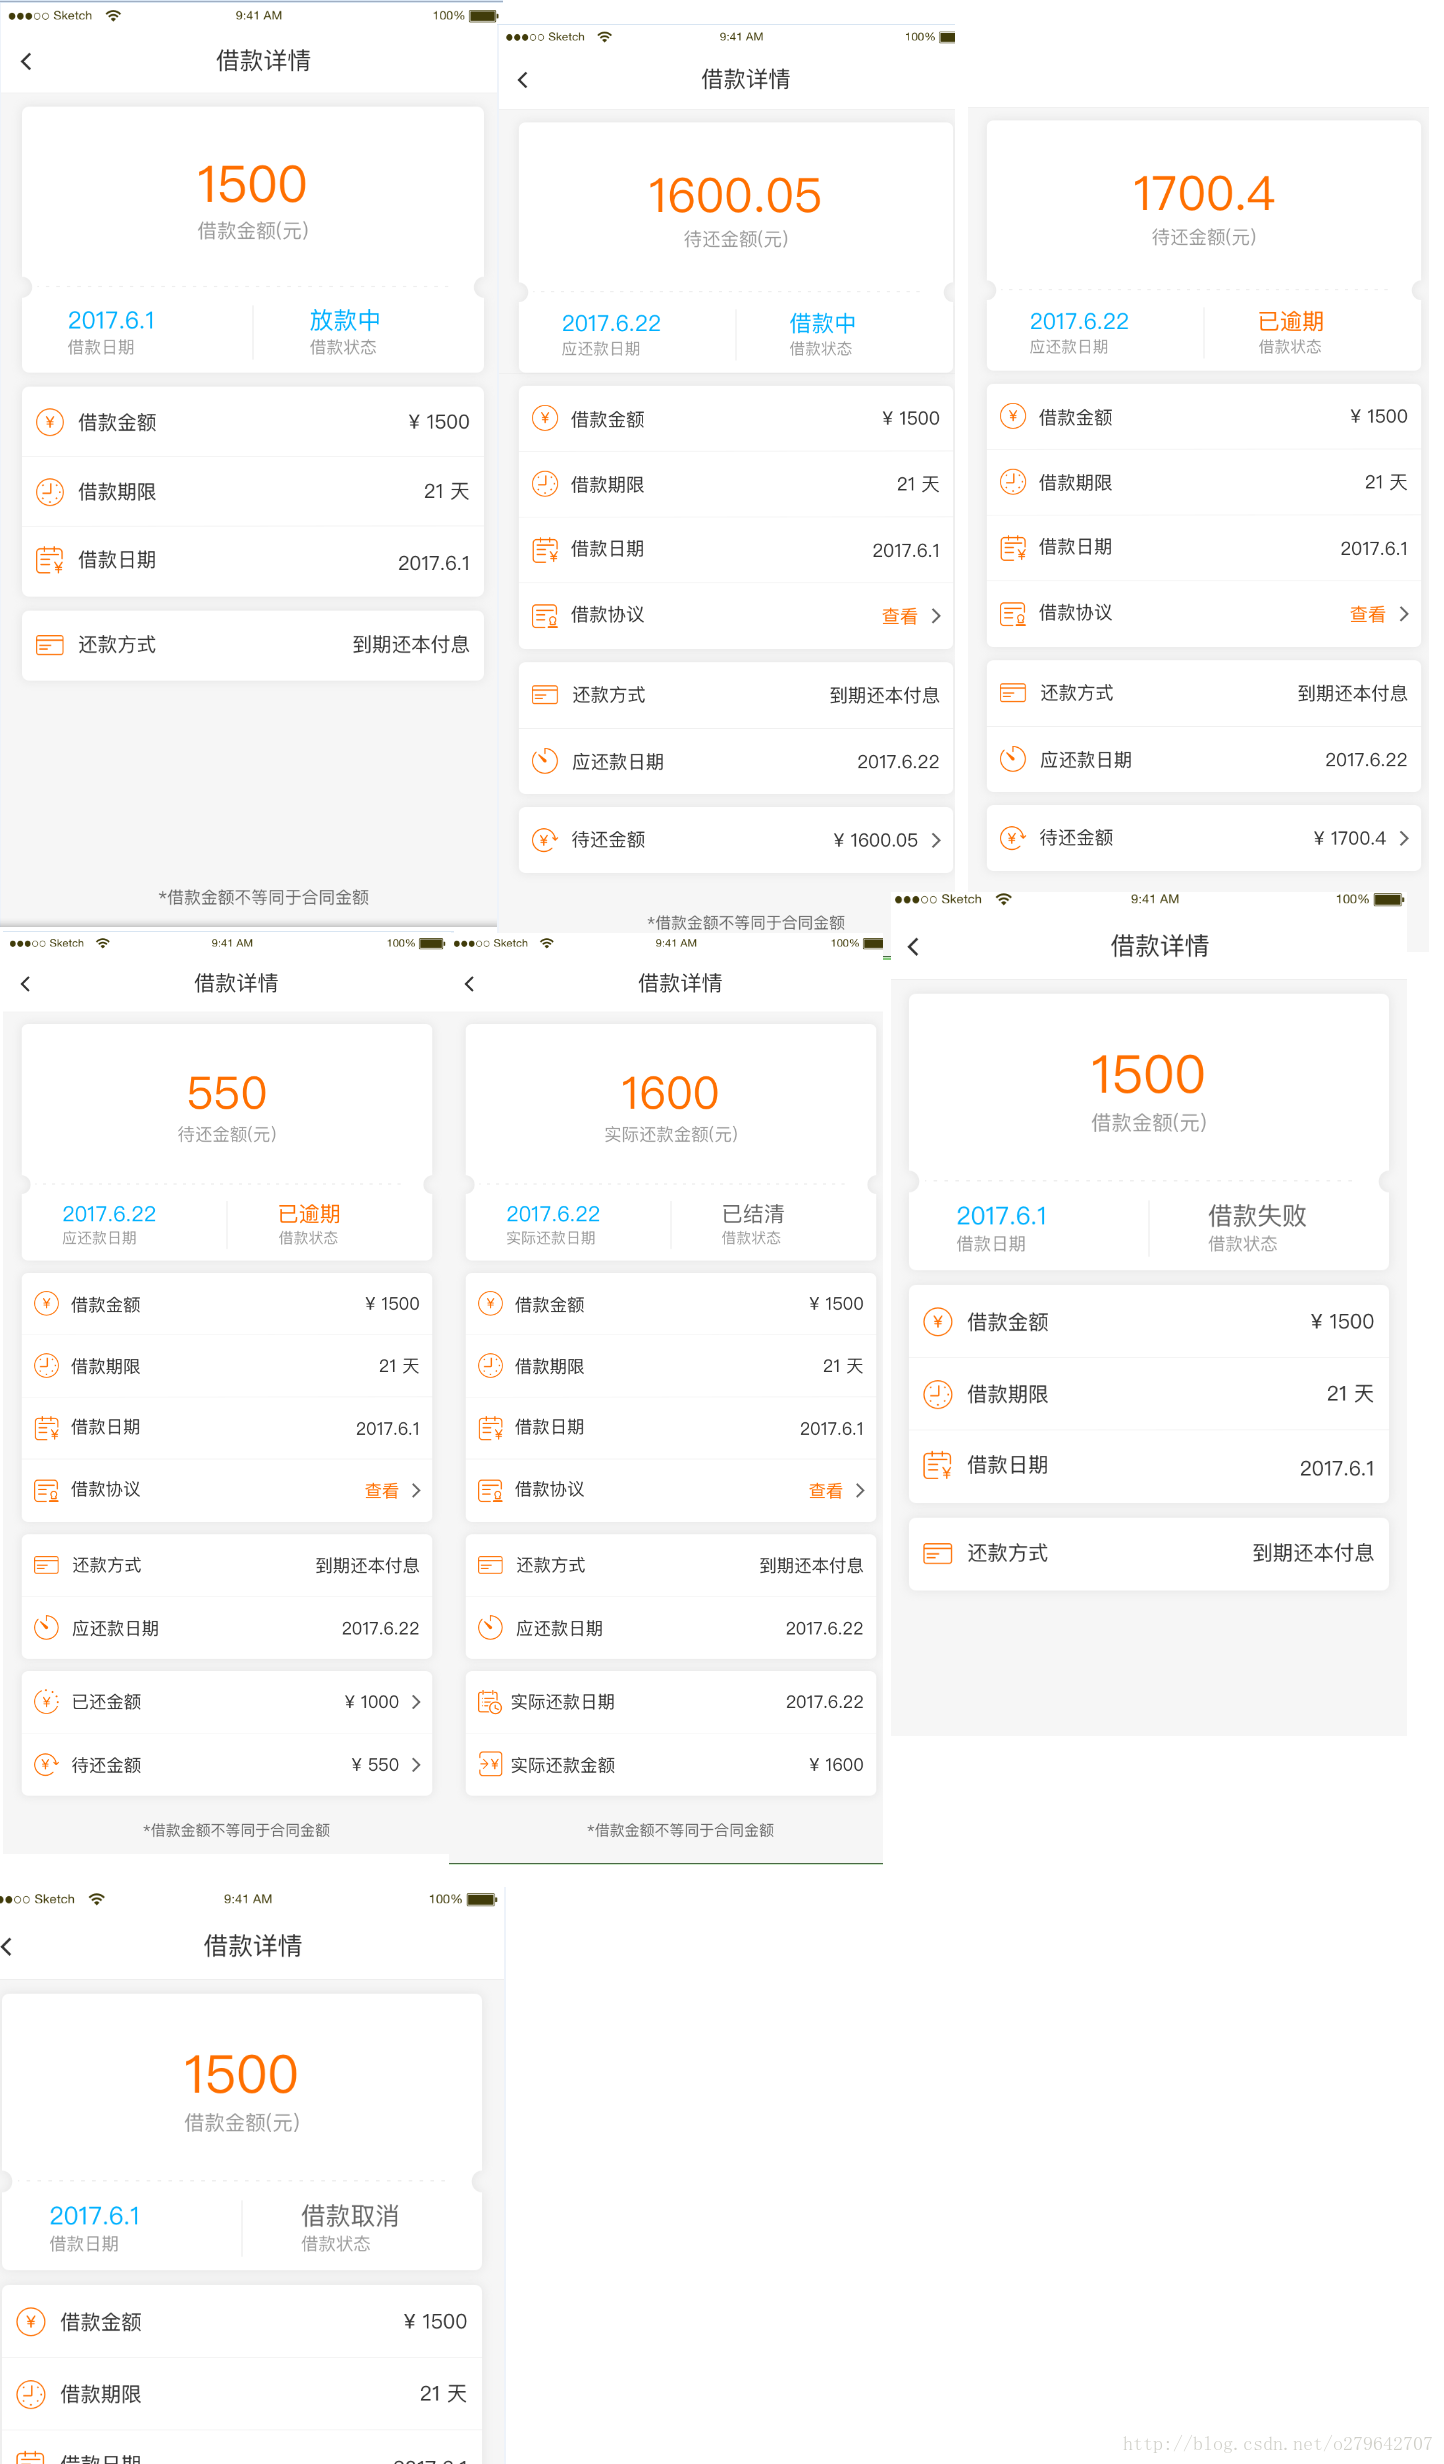Open 借款协议 chevron on 1600.05 screen
The width and height of the screenshot is (1444, 2464).
pos(936,616)
